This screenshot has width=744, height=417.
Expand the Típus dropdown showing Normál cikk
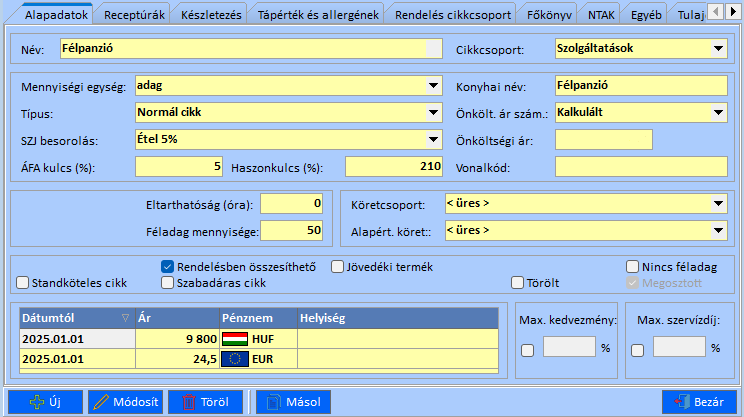(433, 113)
